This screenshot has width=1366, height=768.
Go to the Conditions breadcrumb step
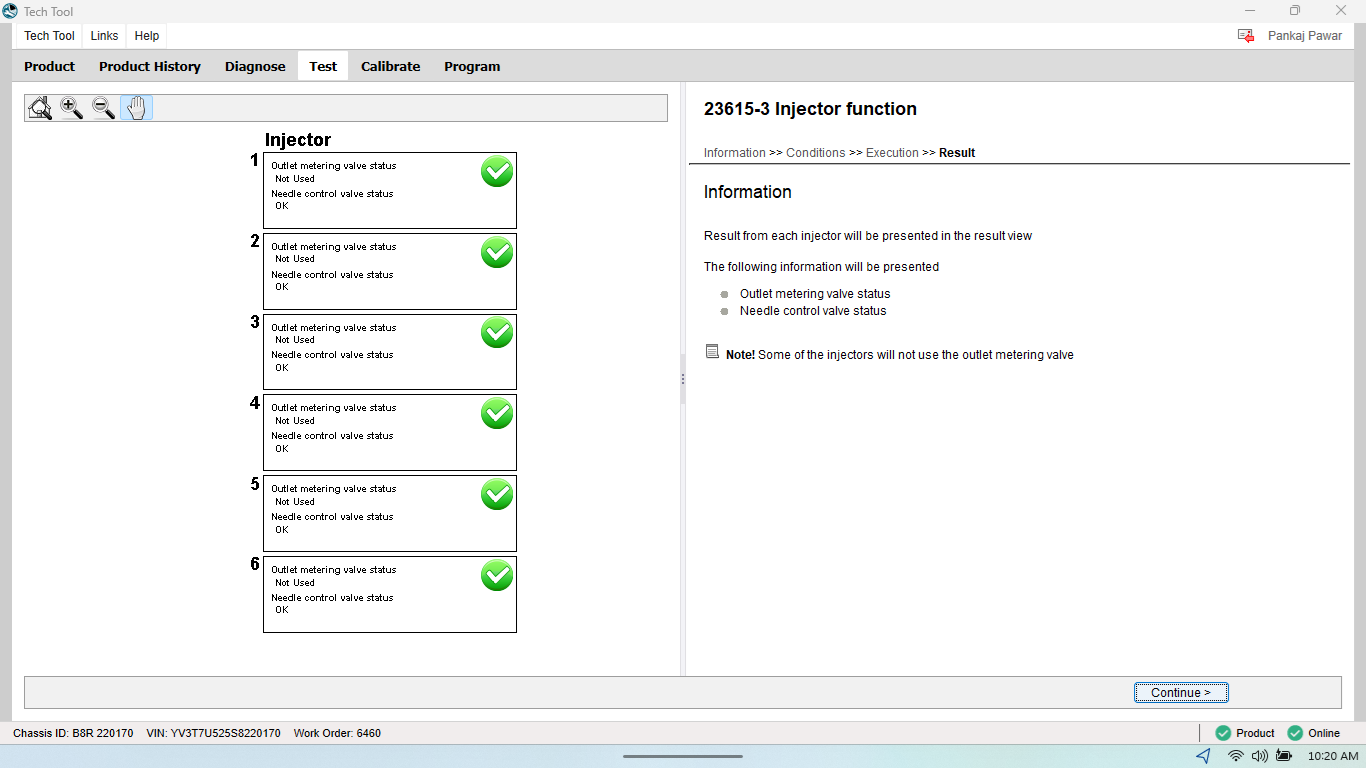coord(816,153)
